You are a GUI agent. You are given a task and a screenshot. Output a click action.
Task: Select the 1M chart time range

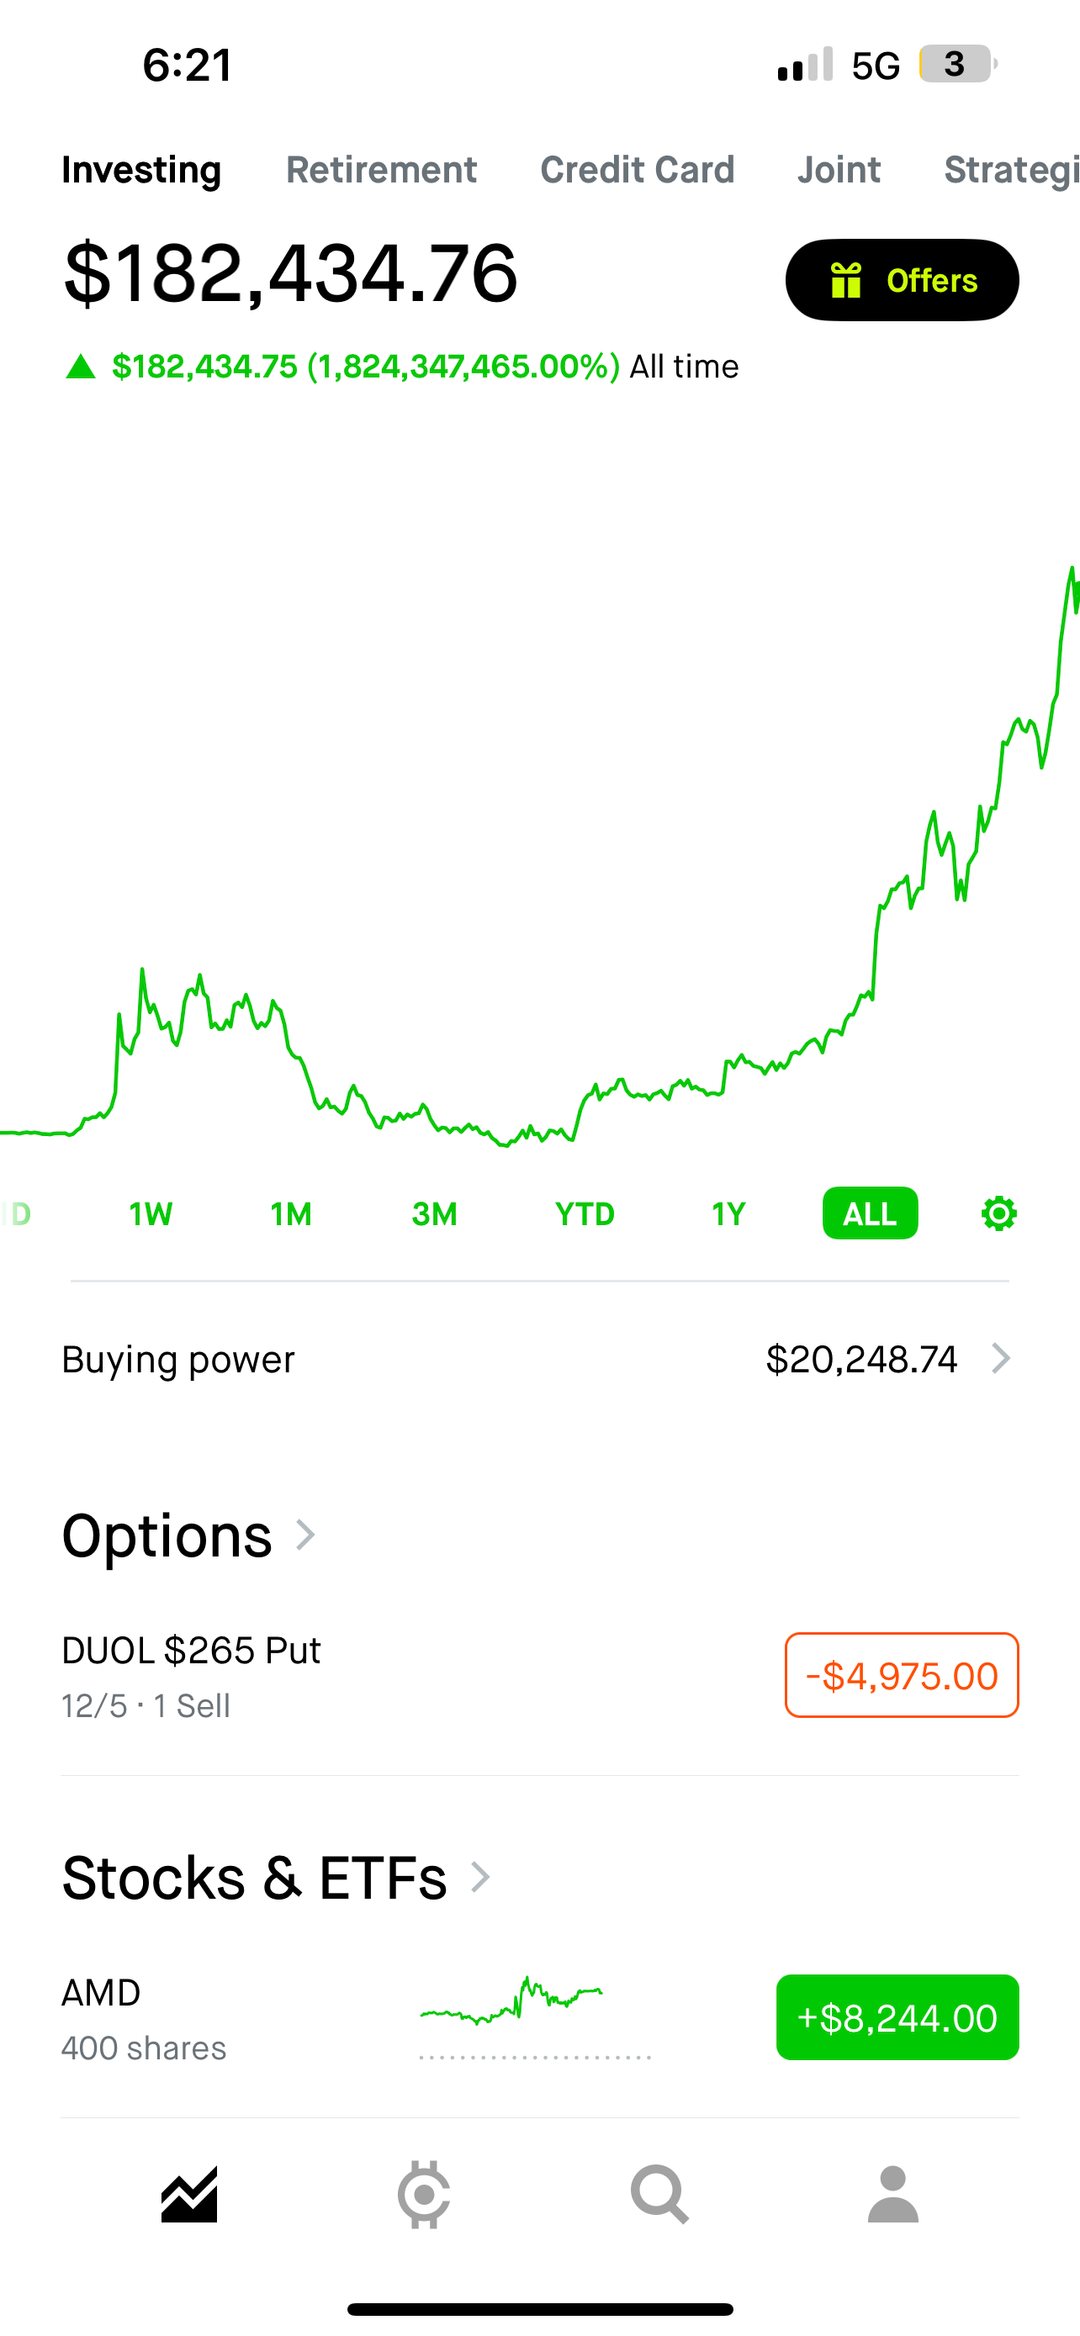291,1214
